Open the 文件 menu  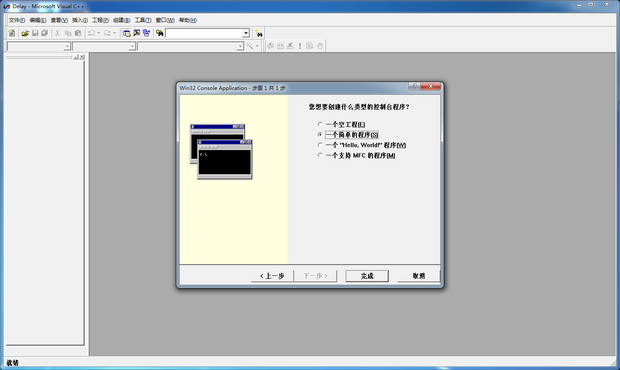pos(17,20)
